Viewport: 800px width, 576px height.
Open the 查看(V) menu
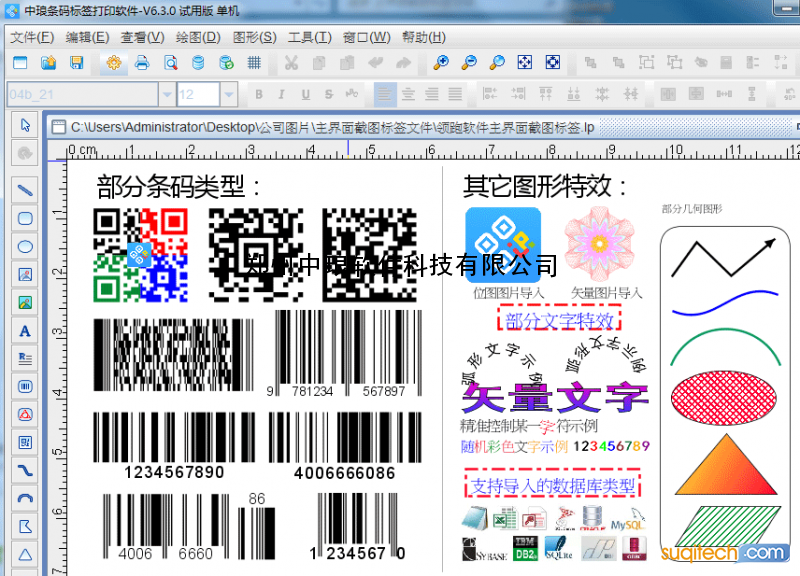coord(142,37)
